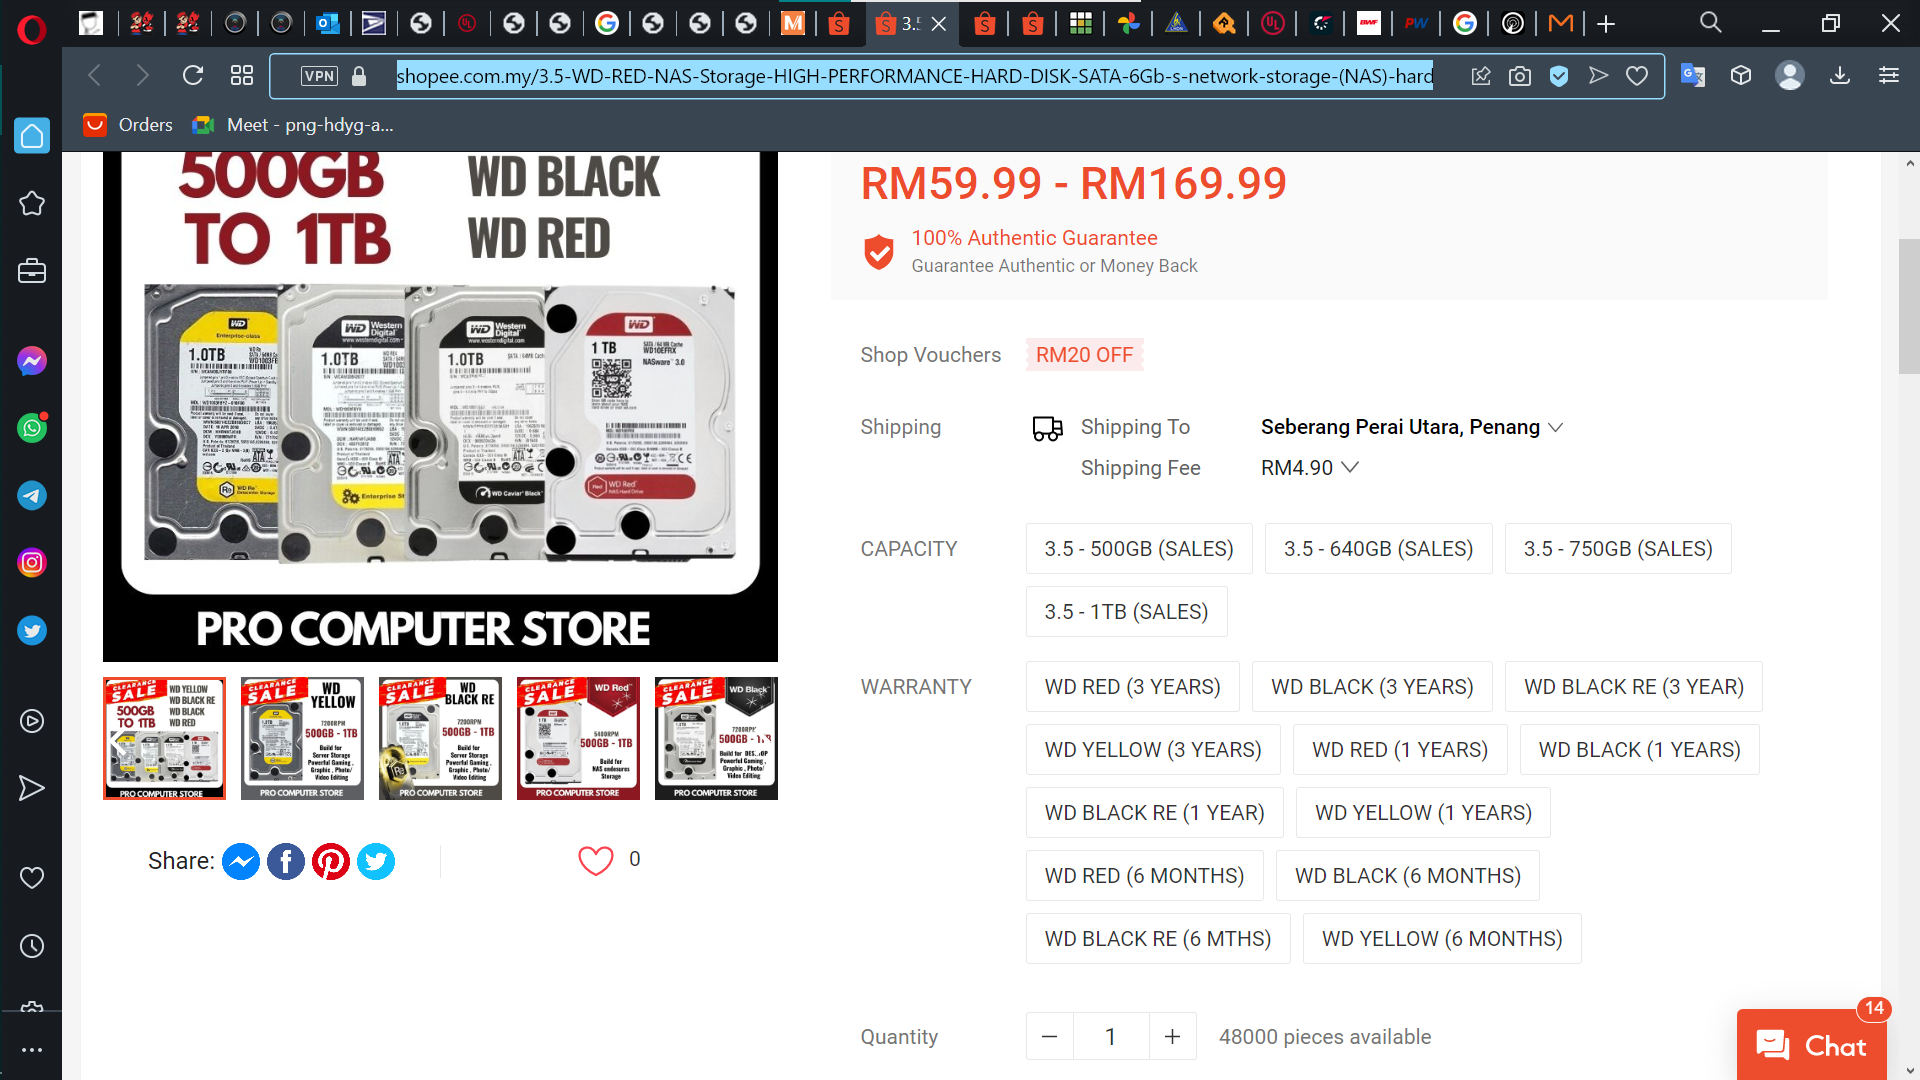Claim the RM20 OFF shop voucher

click(x=1084, y=355)
